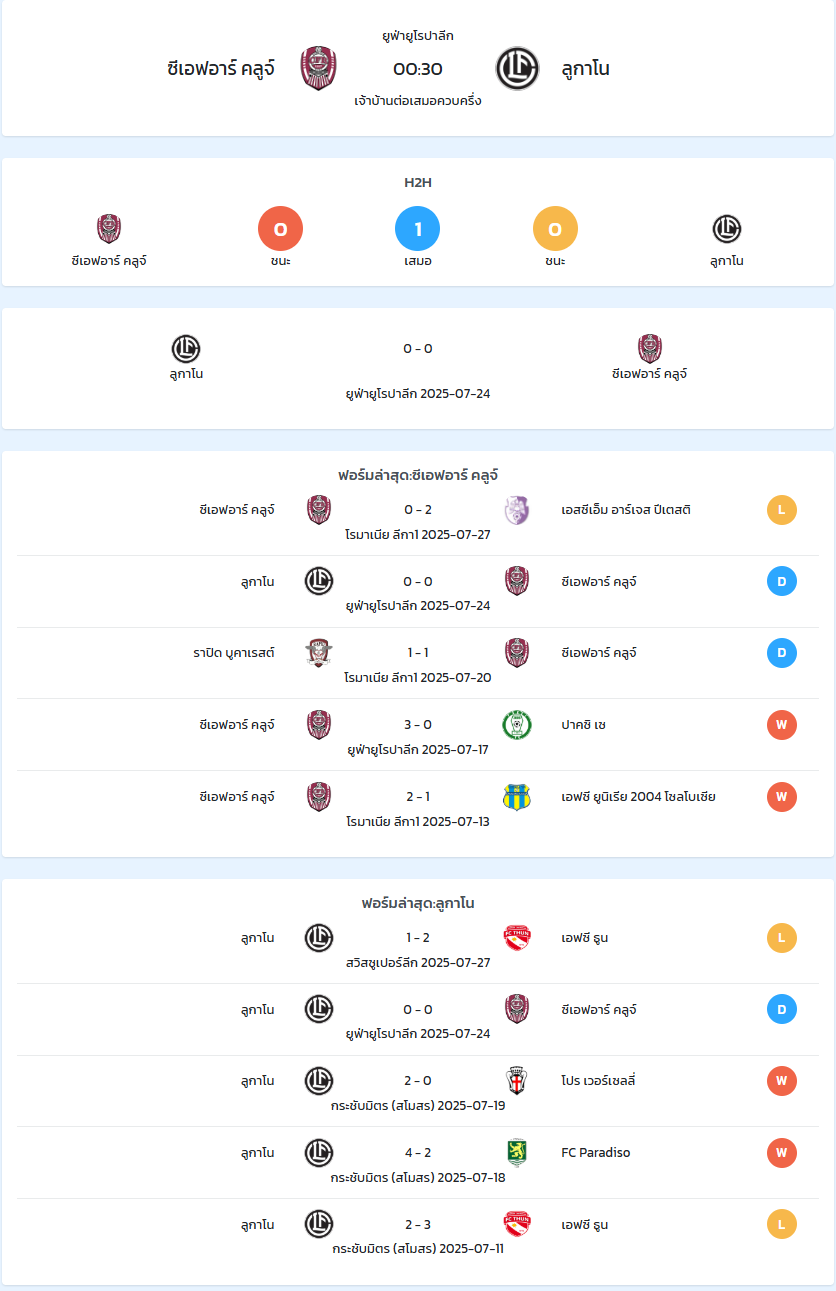Viewport: 836px width, 1291px height.
Task: Click the Rapid Bucuresti team crest
Action: (x=319, y=653)
